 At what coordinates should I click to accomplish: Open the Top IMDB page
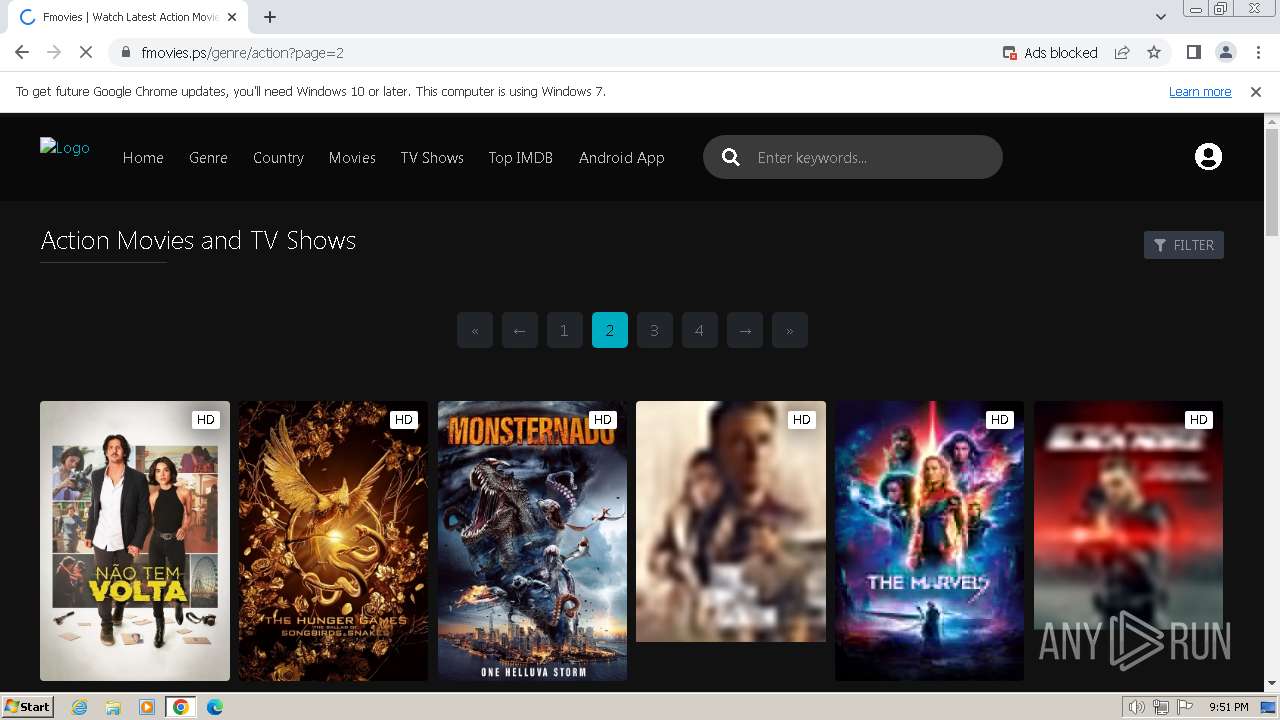coord(520,158)
